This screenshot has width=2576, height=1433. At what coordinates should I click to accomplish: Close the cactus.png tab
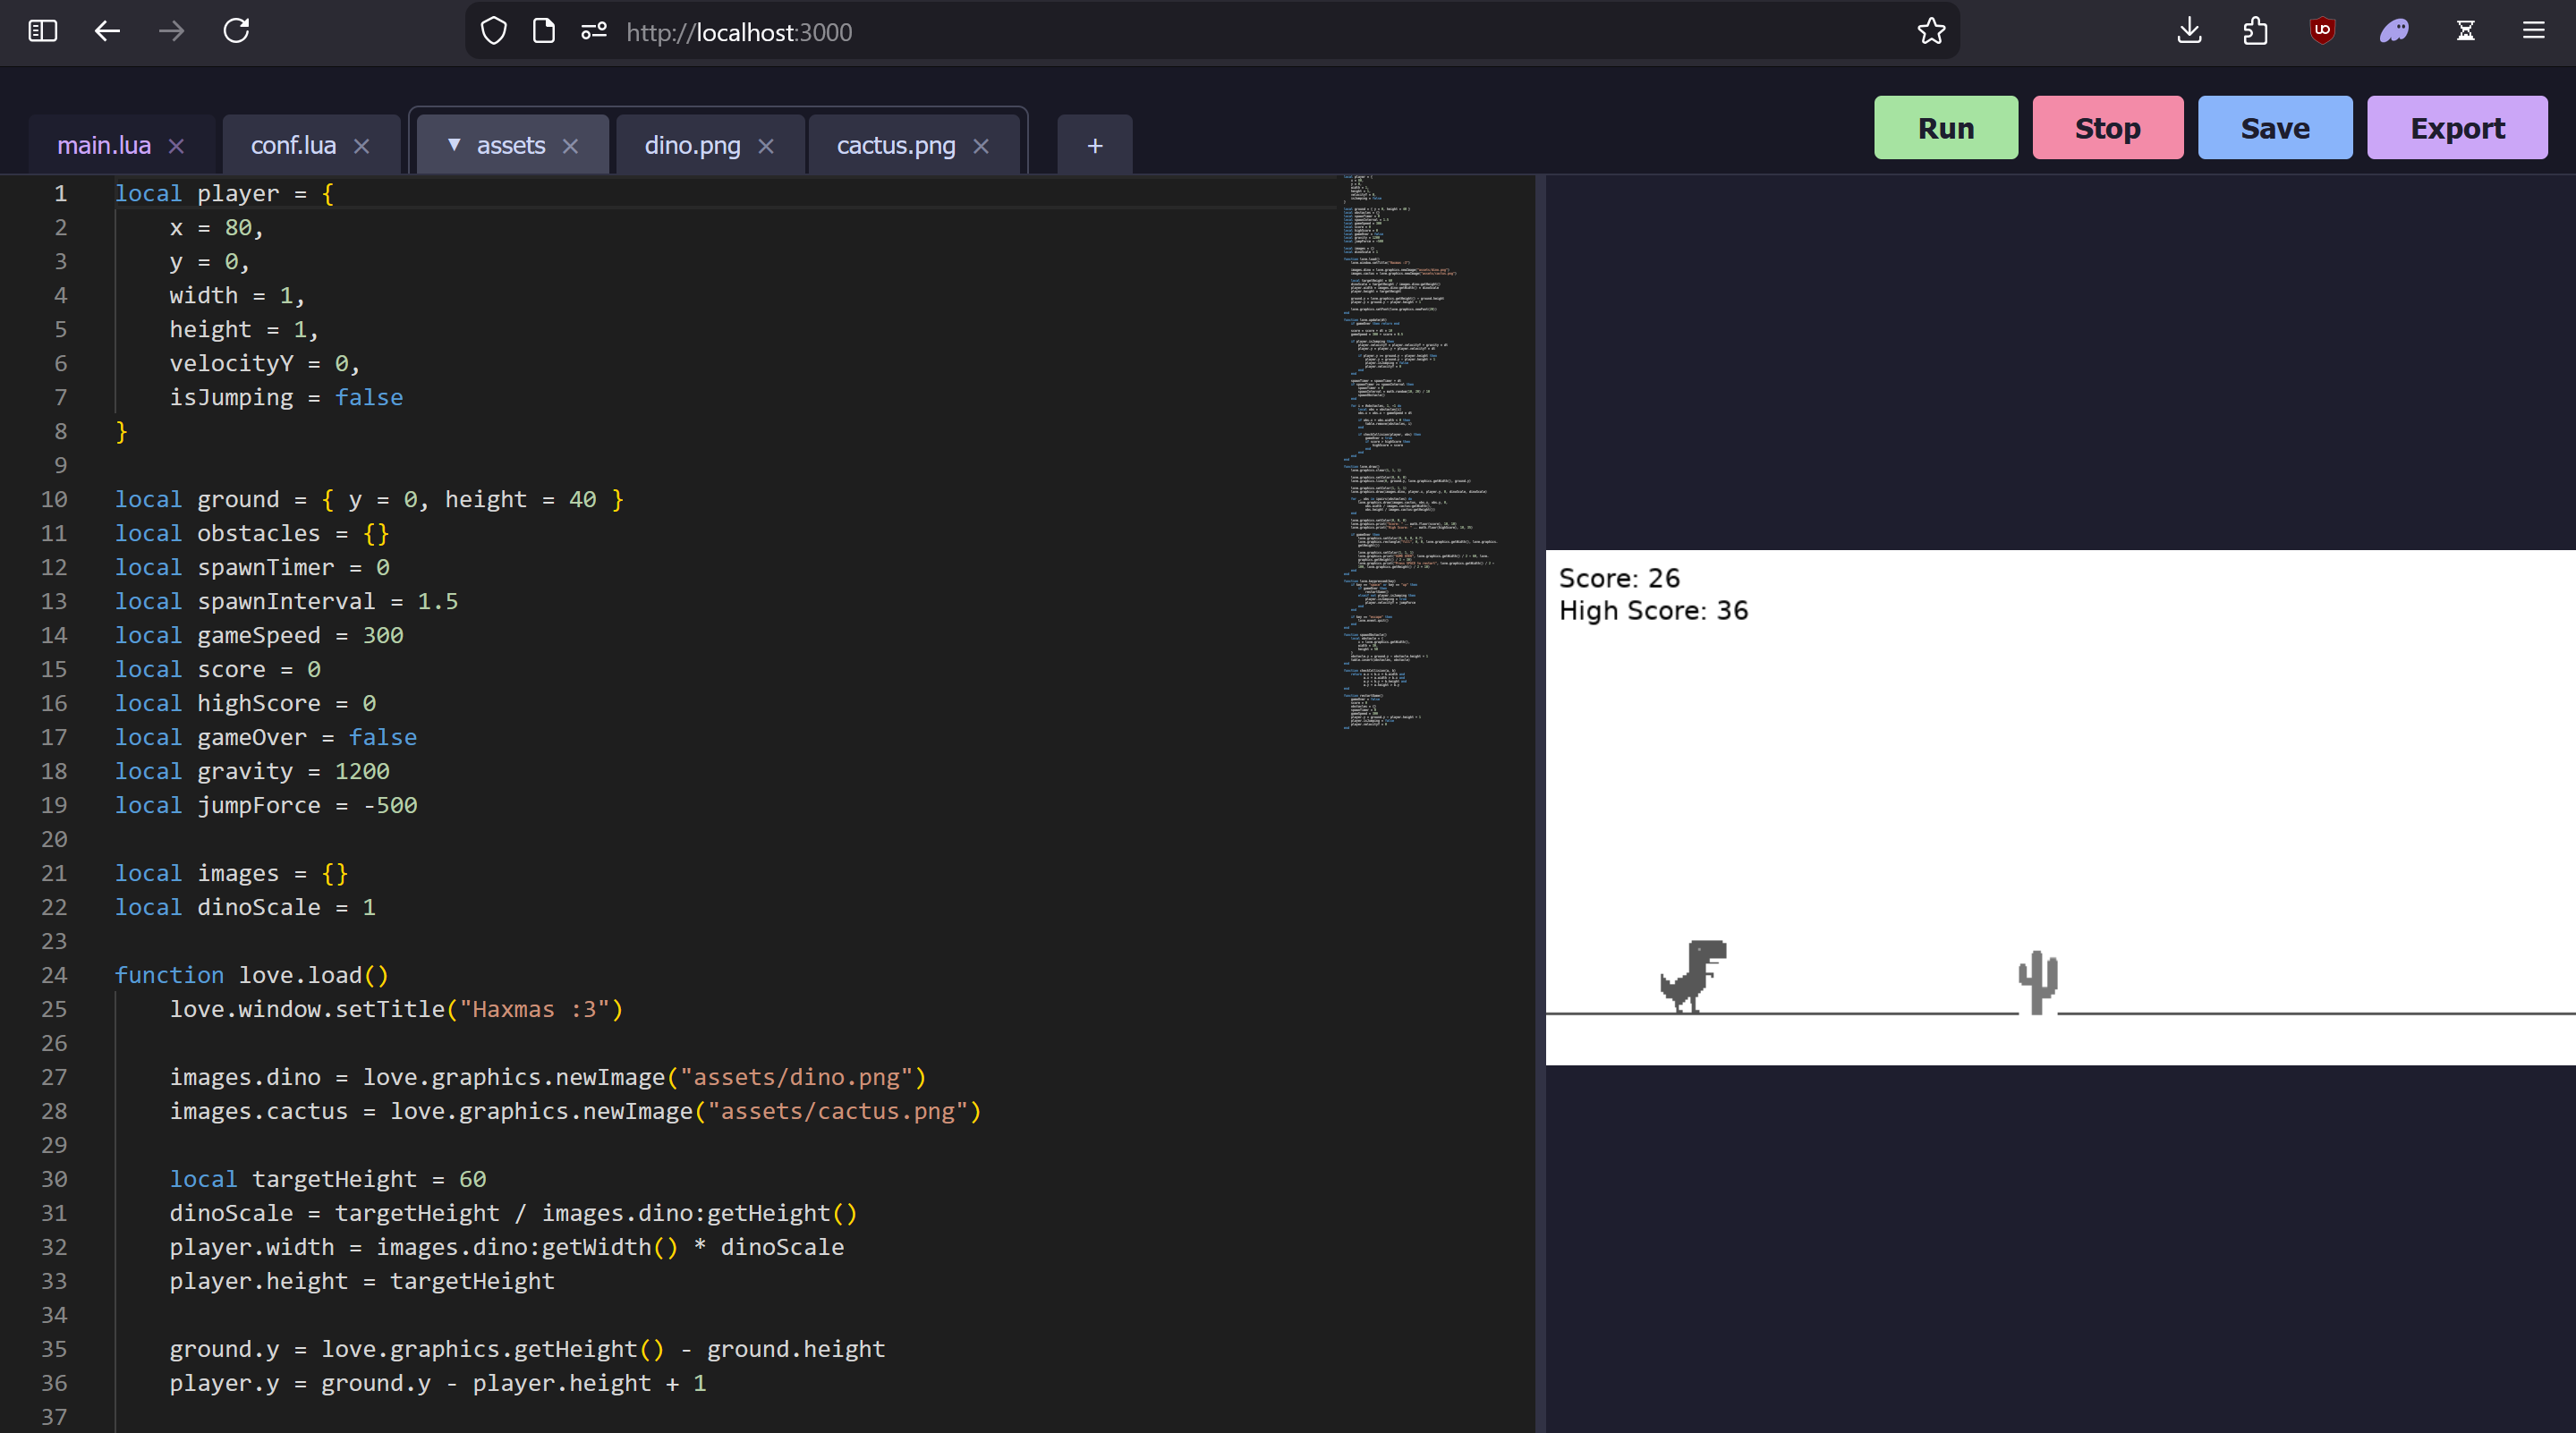981,146
